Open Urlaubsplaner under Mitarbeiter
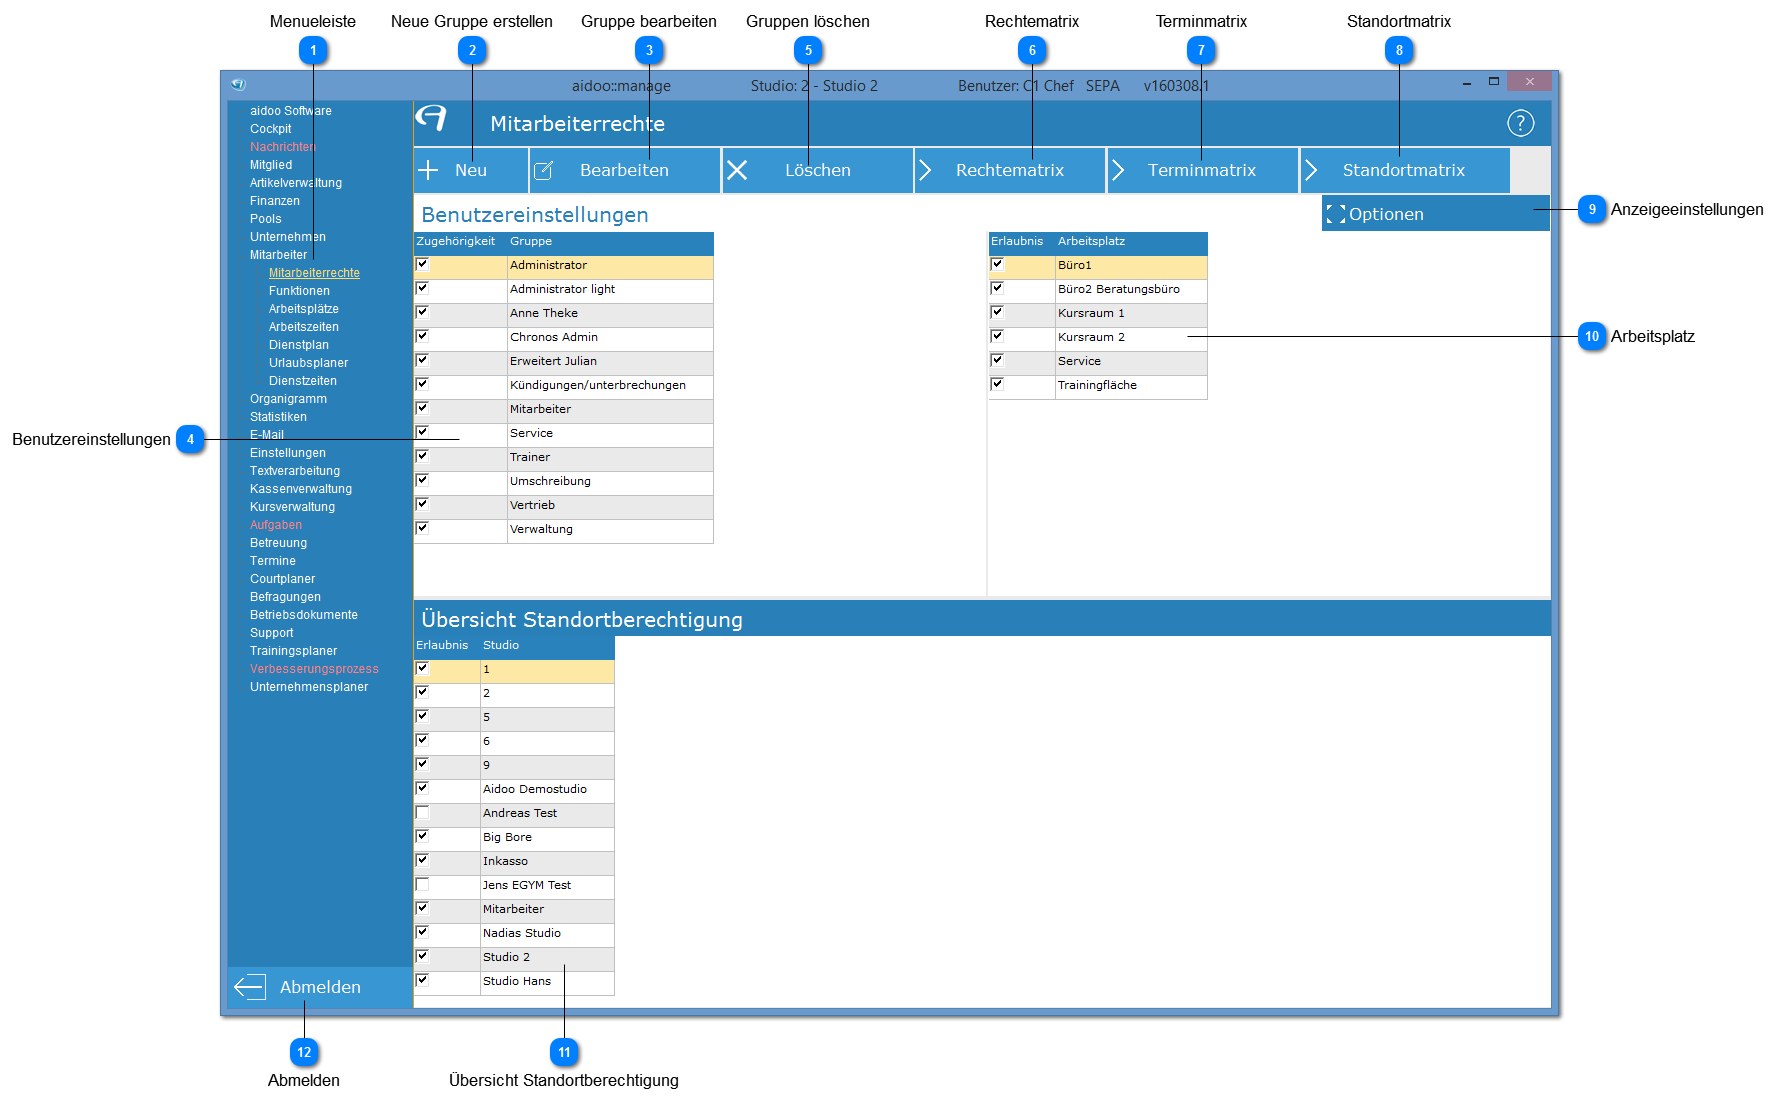1780x1106 pixels. (309, 363)
